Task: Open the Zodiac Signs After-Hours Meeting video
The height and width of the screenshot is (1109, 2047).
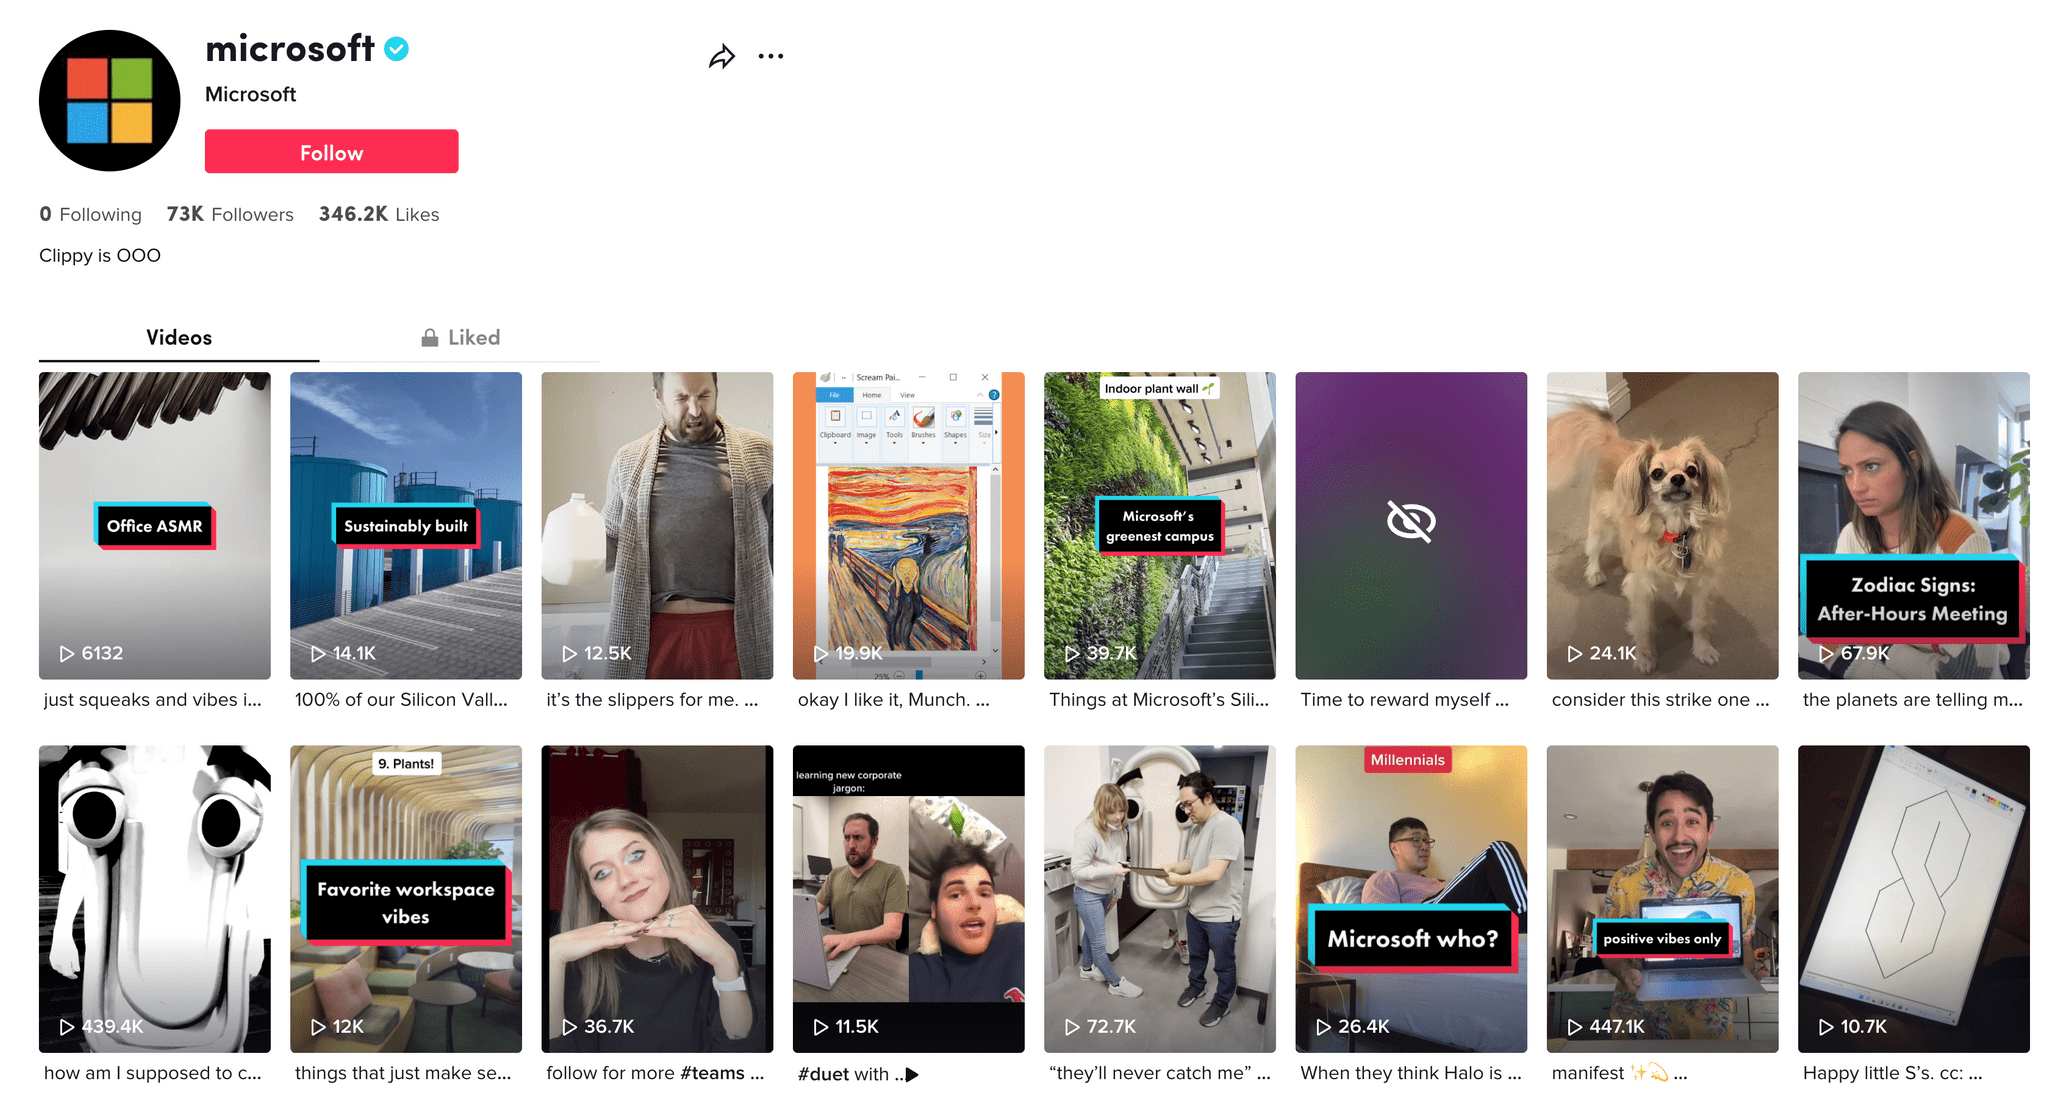Action: tap(1912, 525)
